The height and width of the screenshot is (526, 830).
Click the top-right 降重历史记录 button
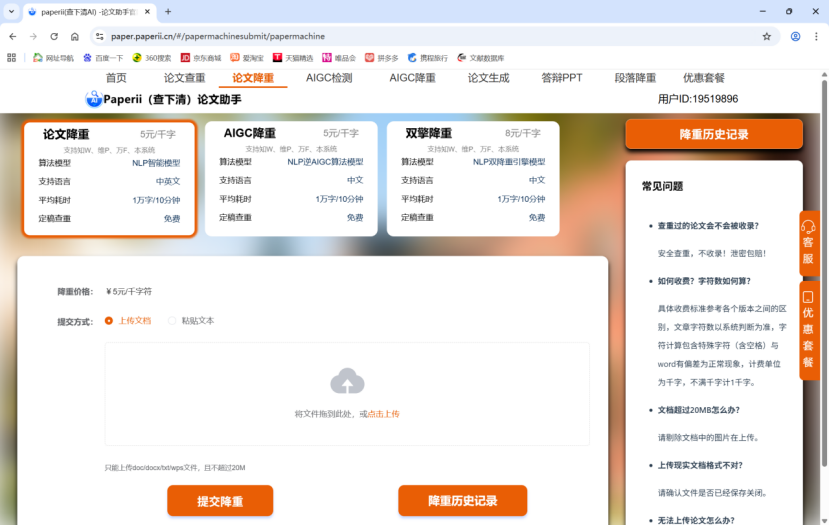(714, 134)
